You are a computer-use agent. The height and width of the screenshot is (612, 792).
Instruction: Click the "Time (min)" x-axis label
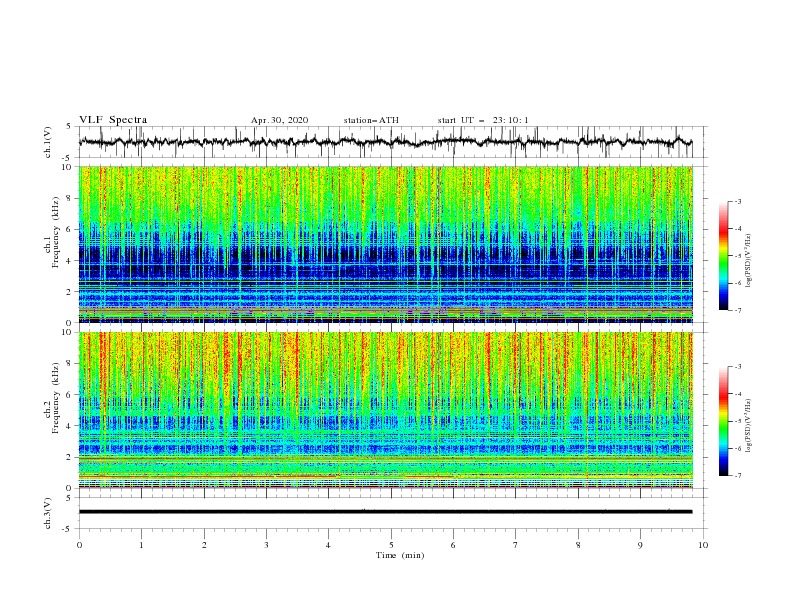(400, 555)
